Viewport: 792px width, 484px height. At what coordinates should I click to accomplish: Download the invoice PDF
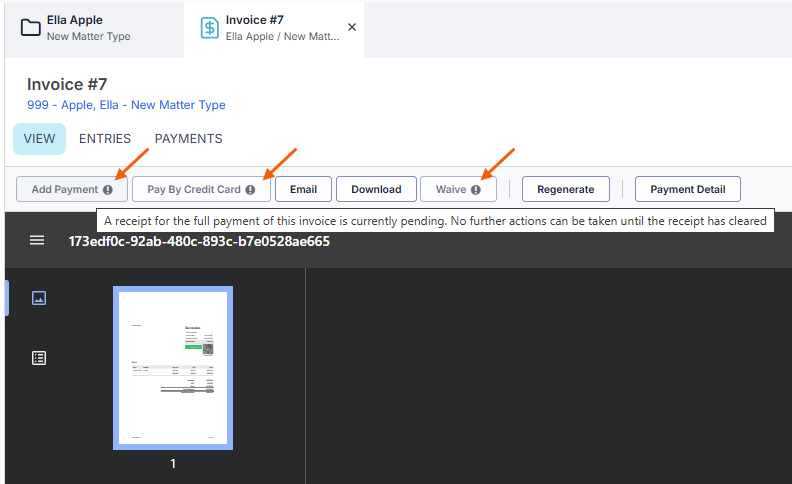click(376, 189)
